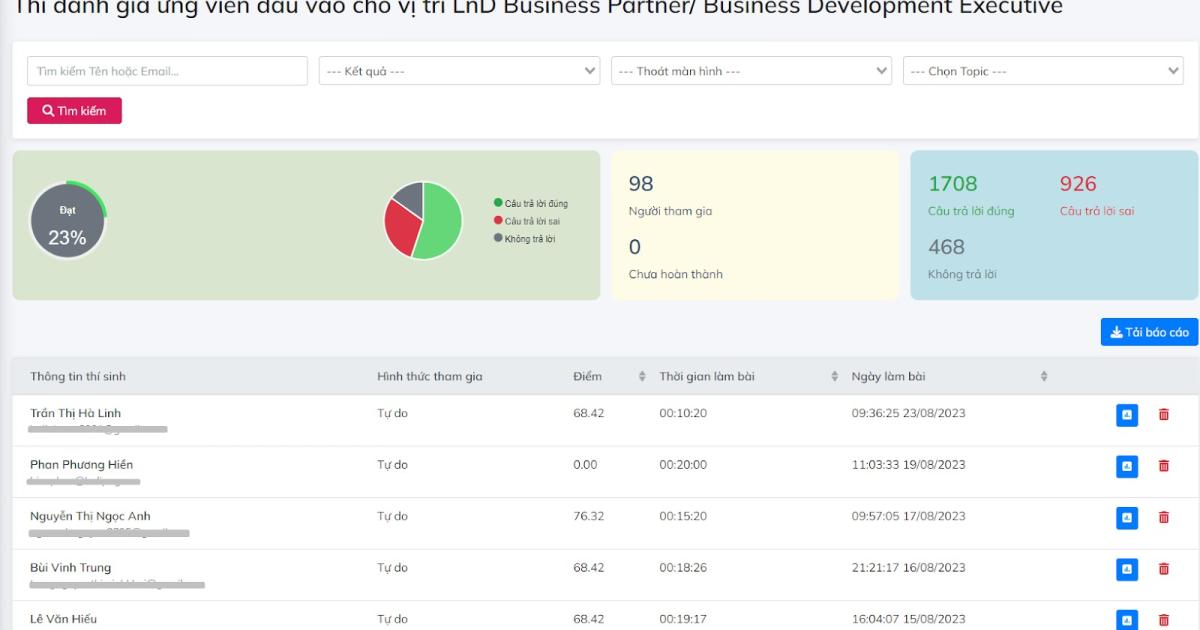Open the Chọn Topic dropdown
This screenshot has height=630, width=1200.
1043,71
